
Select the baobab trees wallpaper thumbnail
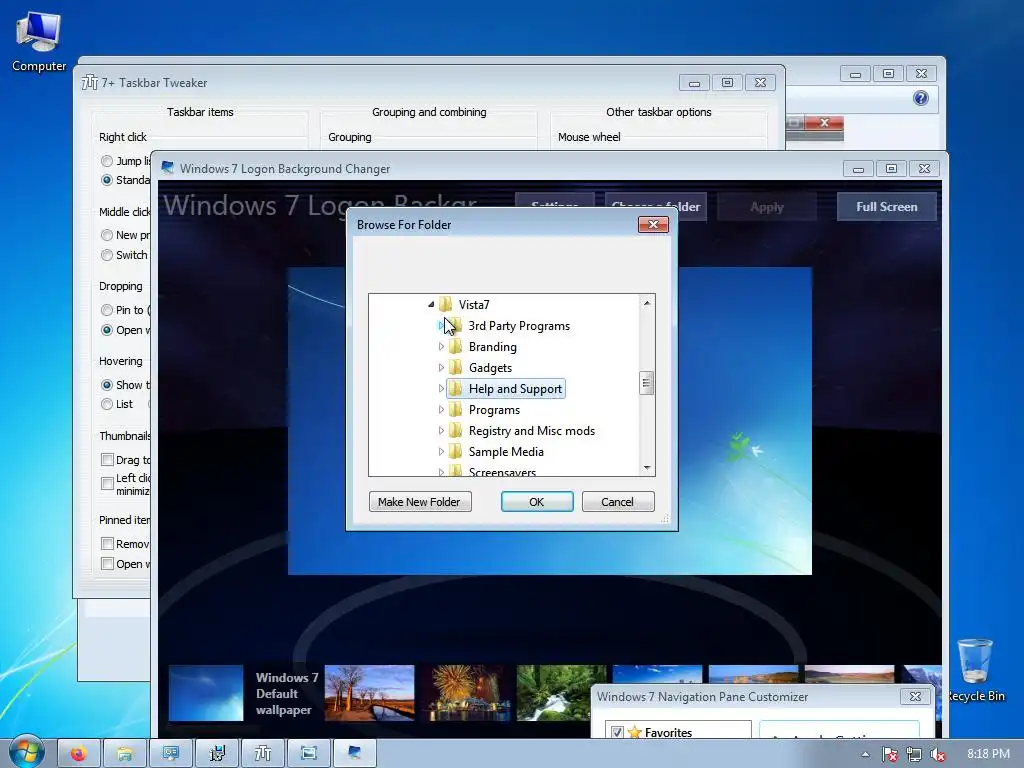(369, 693)
